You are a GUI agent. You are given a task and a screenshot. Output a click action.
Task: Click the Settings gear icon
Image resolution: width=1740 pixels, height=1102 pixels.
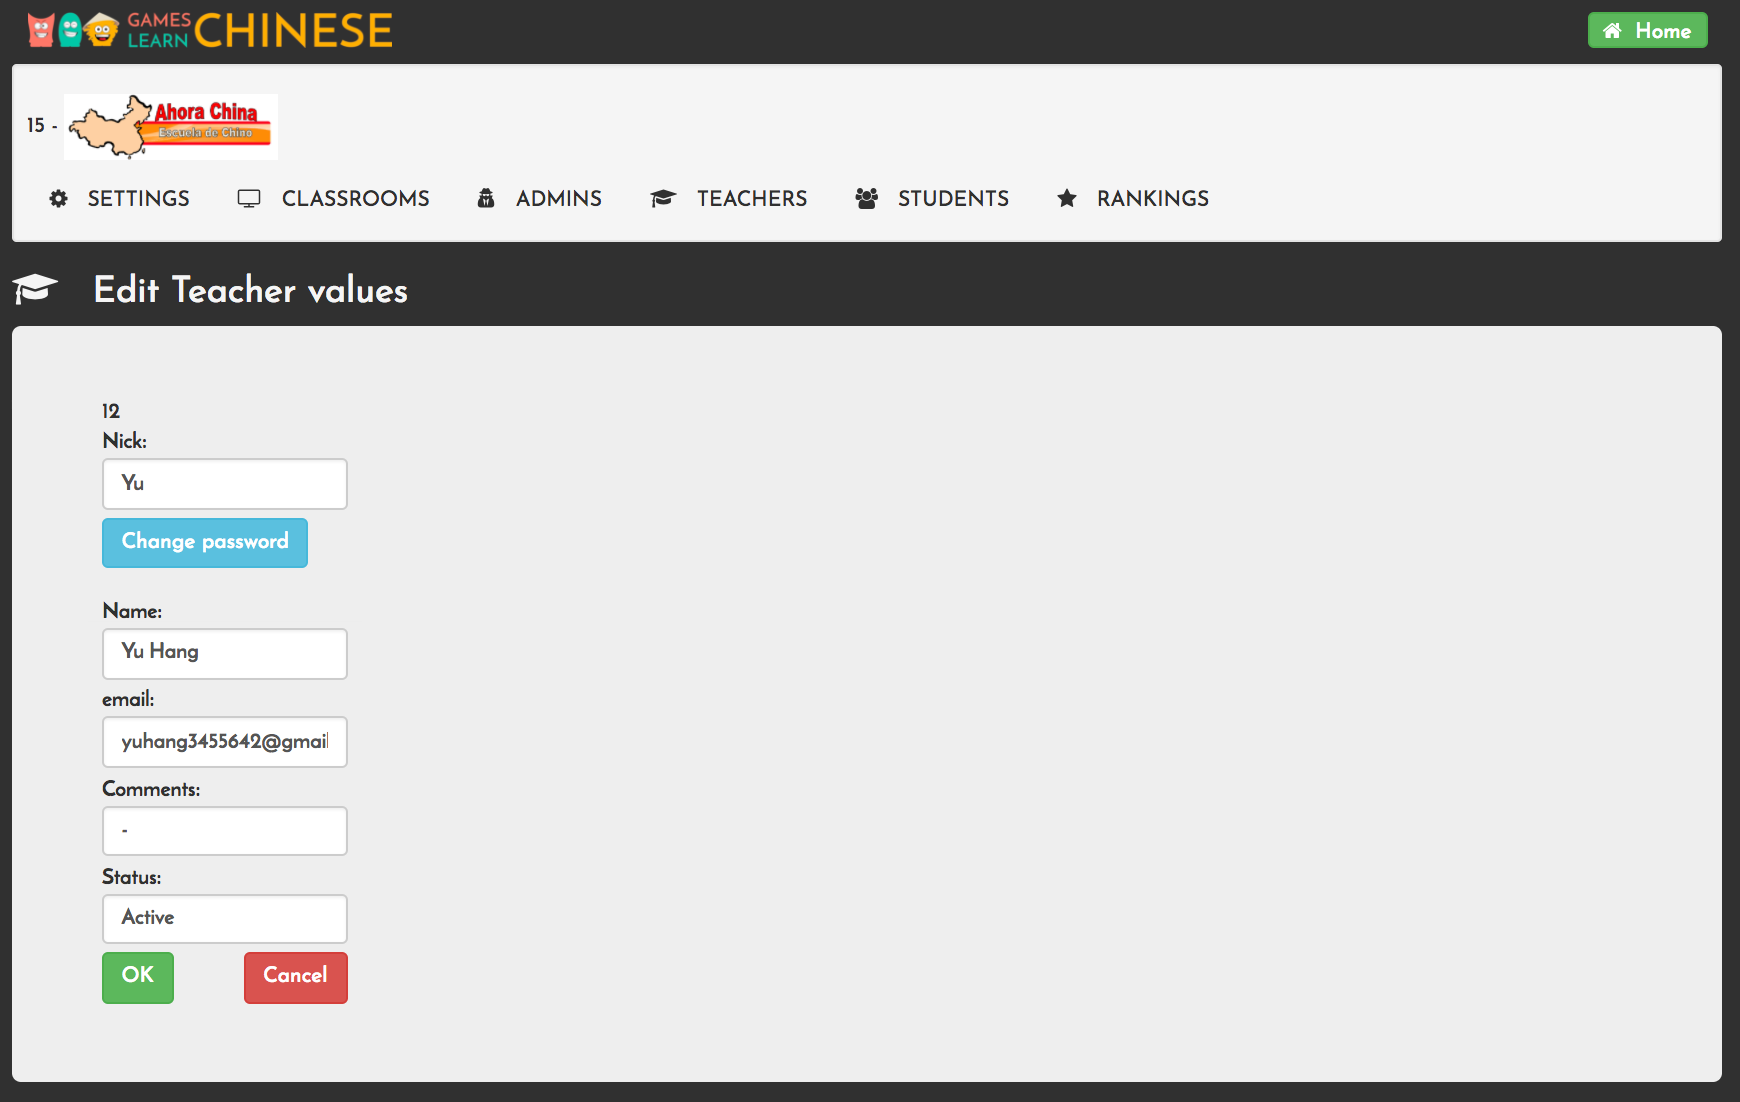pyautogui.click(x=59, y=199)
